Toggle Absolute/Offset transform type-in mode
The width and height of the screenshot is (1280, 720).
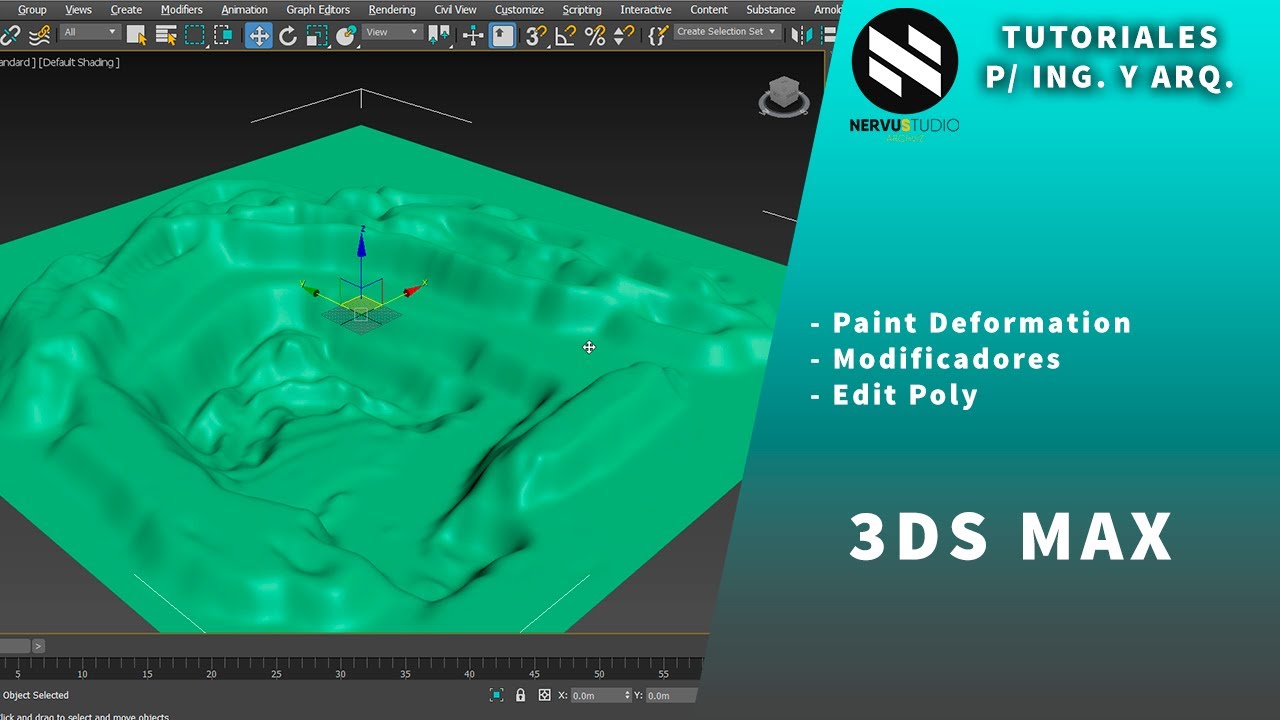[544, 695]
